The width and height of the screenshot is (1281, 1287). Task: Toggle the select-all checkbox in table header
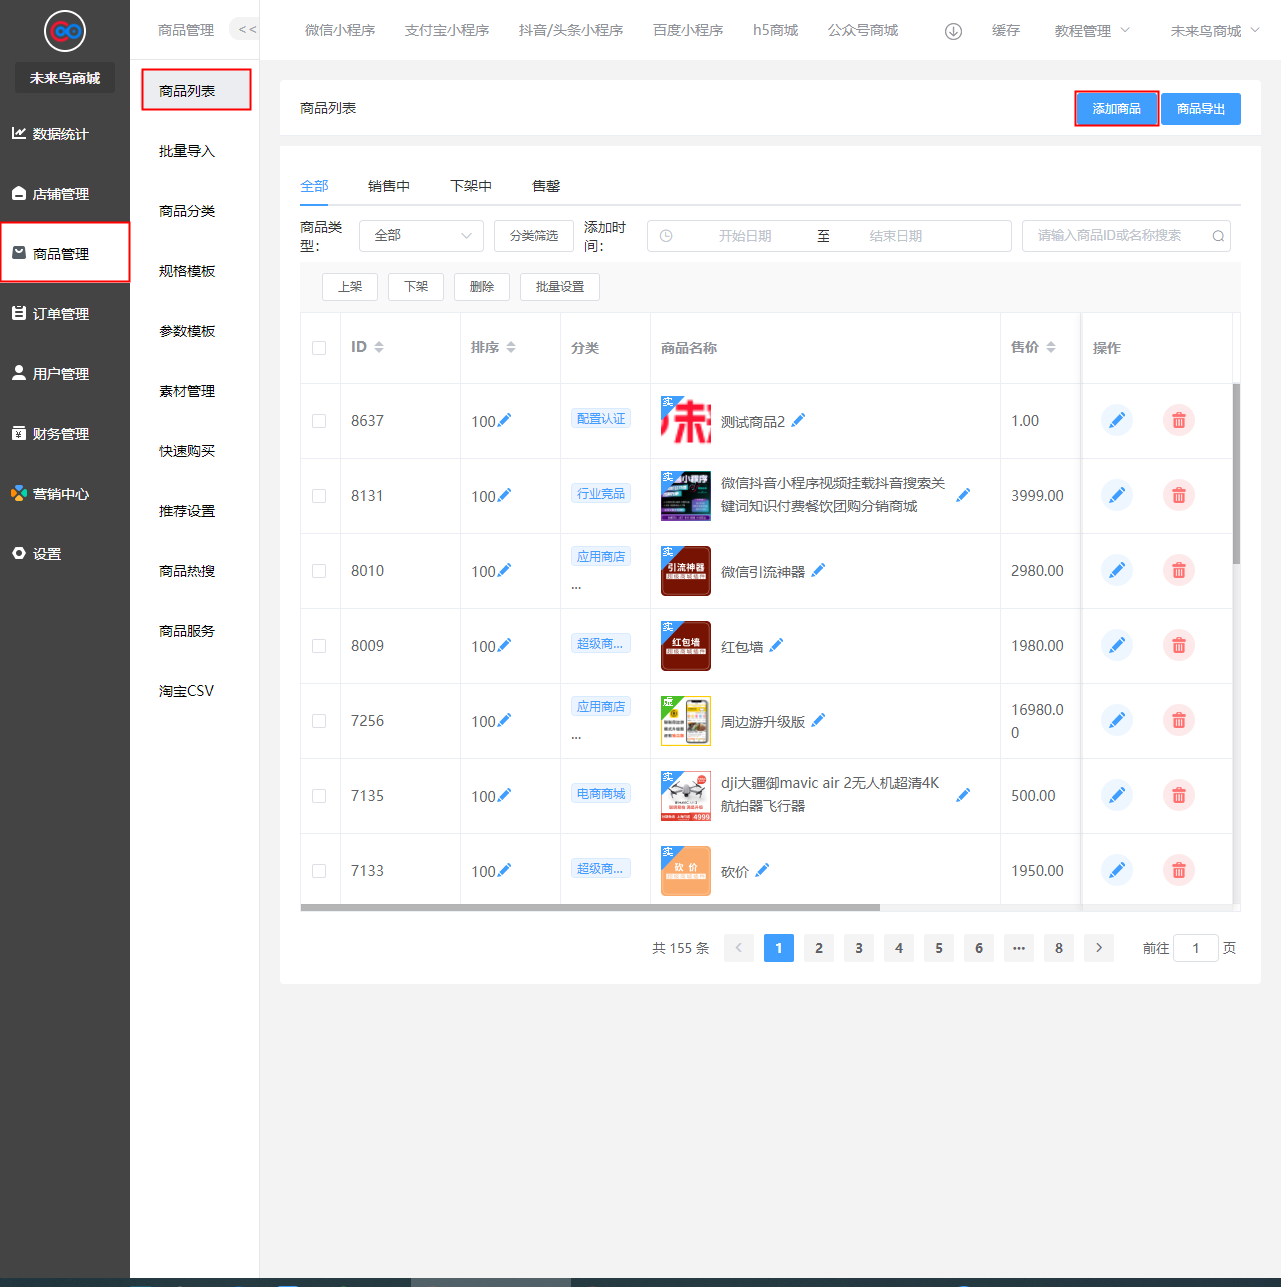319,348
